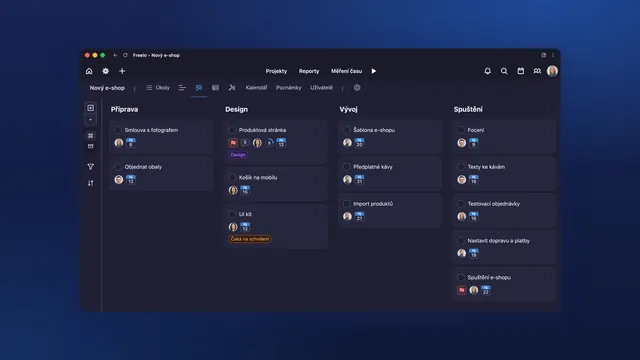Open project settings gear beside Uživatelé
The width and height of the screenshot is (640, 360).
point(357,88)
